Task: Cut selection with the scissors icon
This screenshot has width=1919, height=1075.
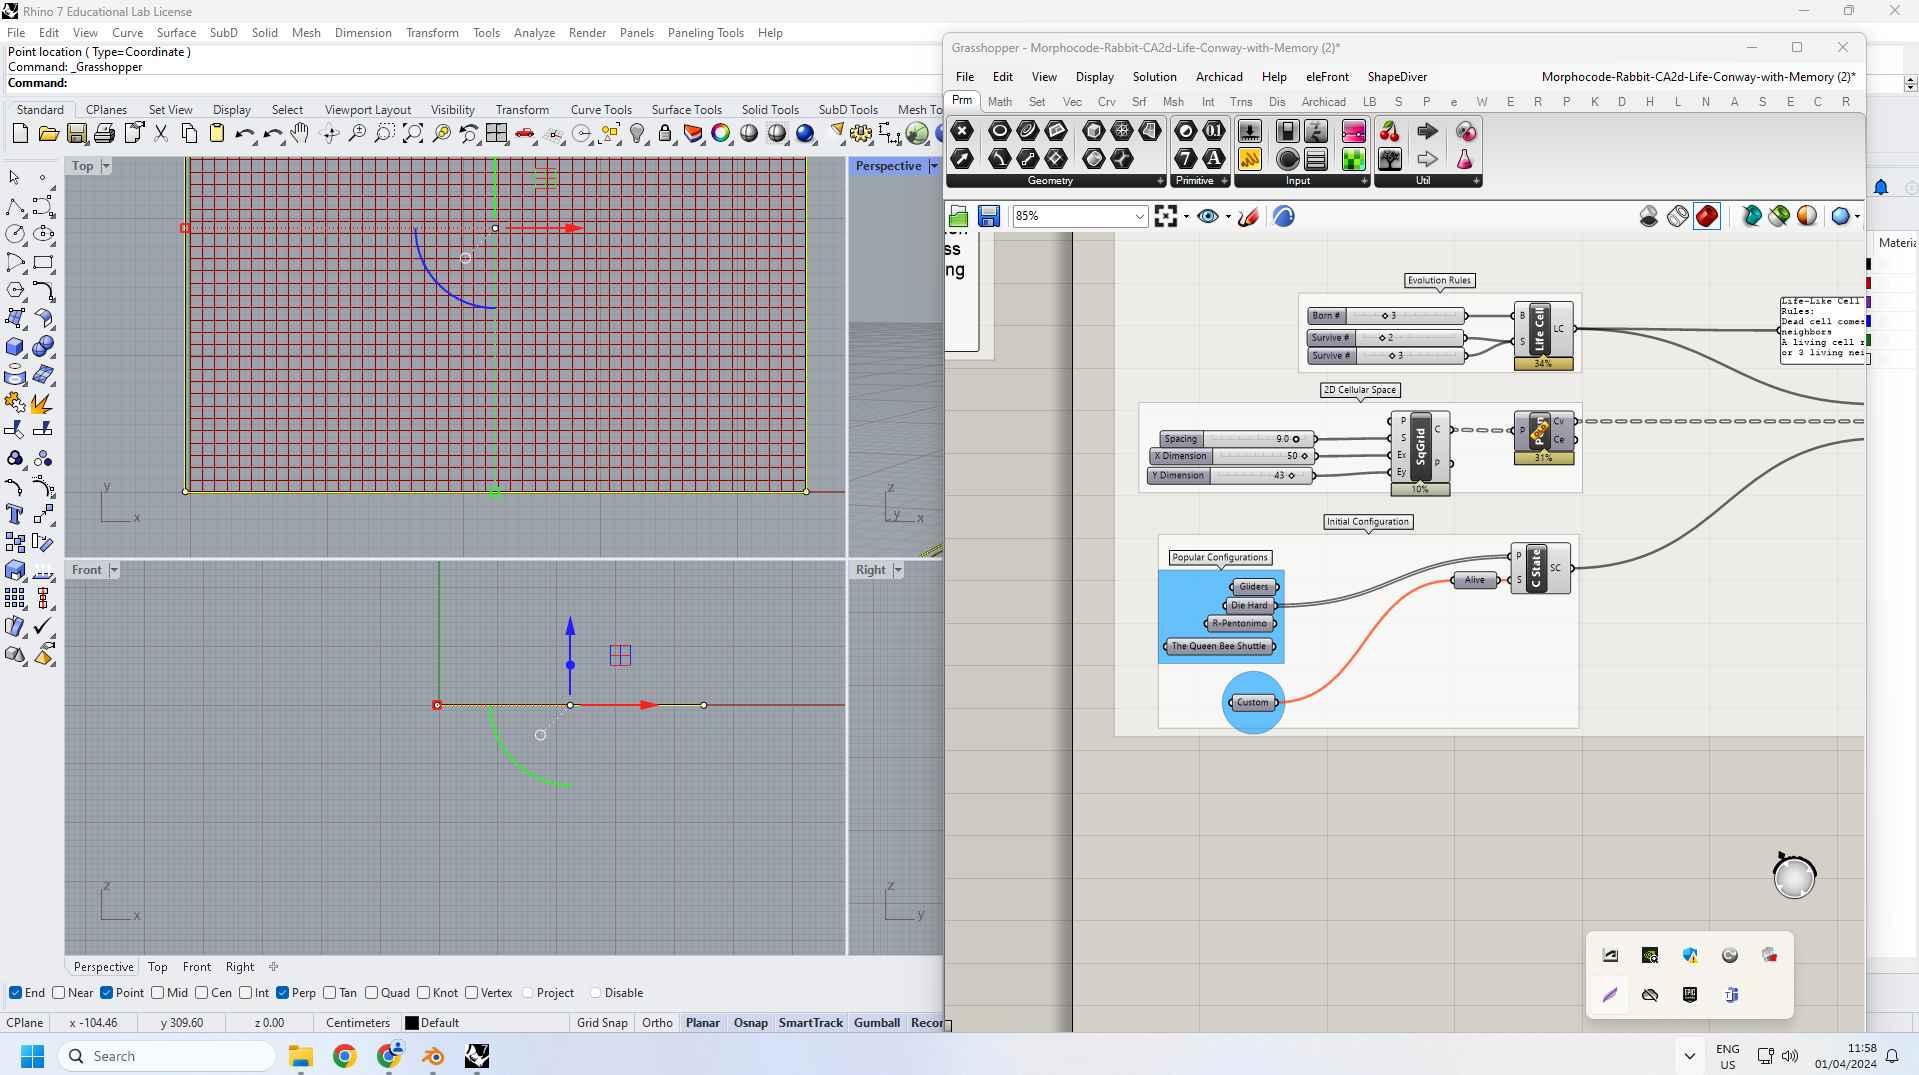Action: coord(161,133)
